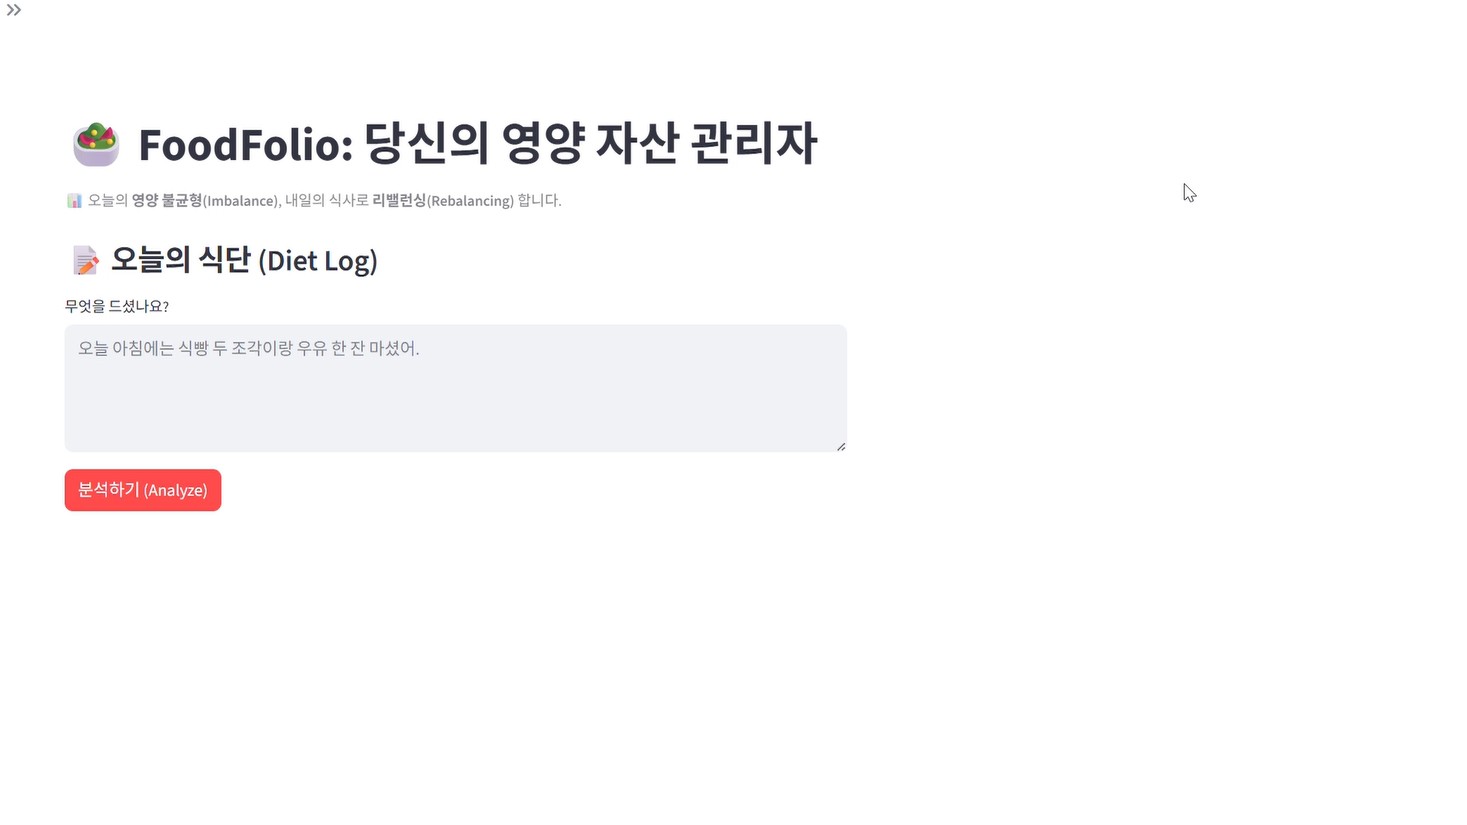This screenshot has height=825, width=1467.
Task: Click "내일의 식사로" in the subtitle
Action: pyautogui.click(x=326, y=201)
